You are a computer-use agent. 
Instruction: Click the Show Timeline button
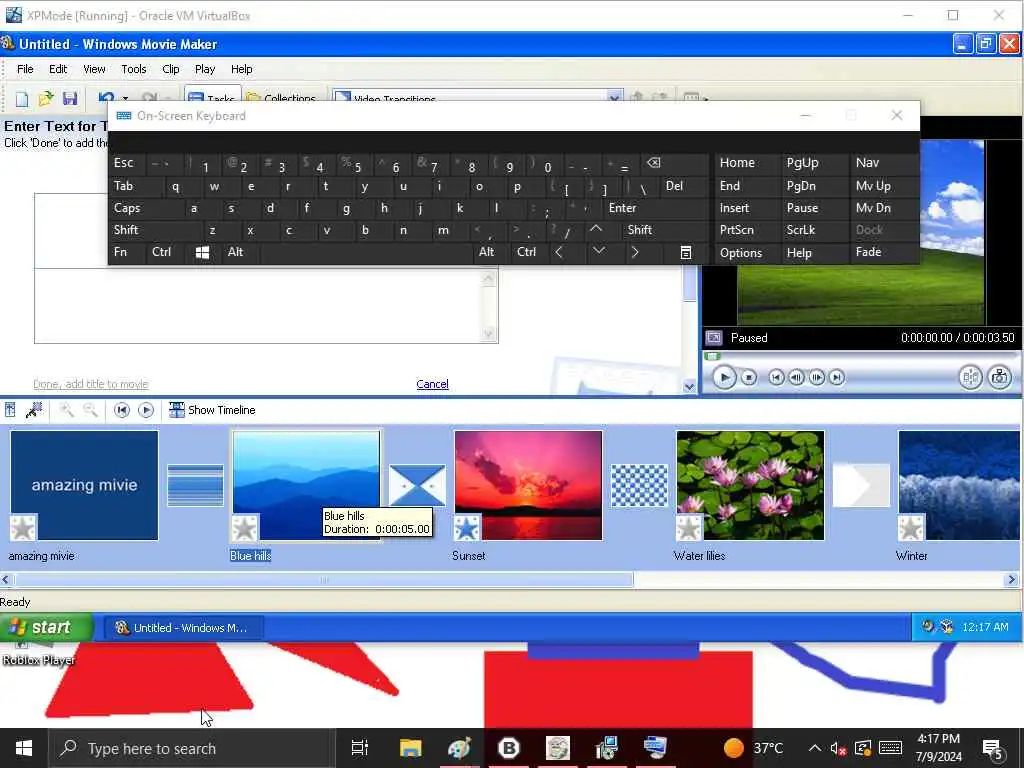(212, 410)
